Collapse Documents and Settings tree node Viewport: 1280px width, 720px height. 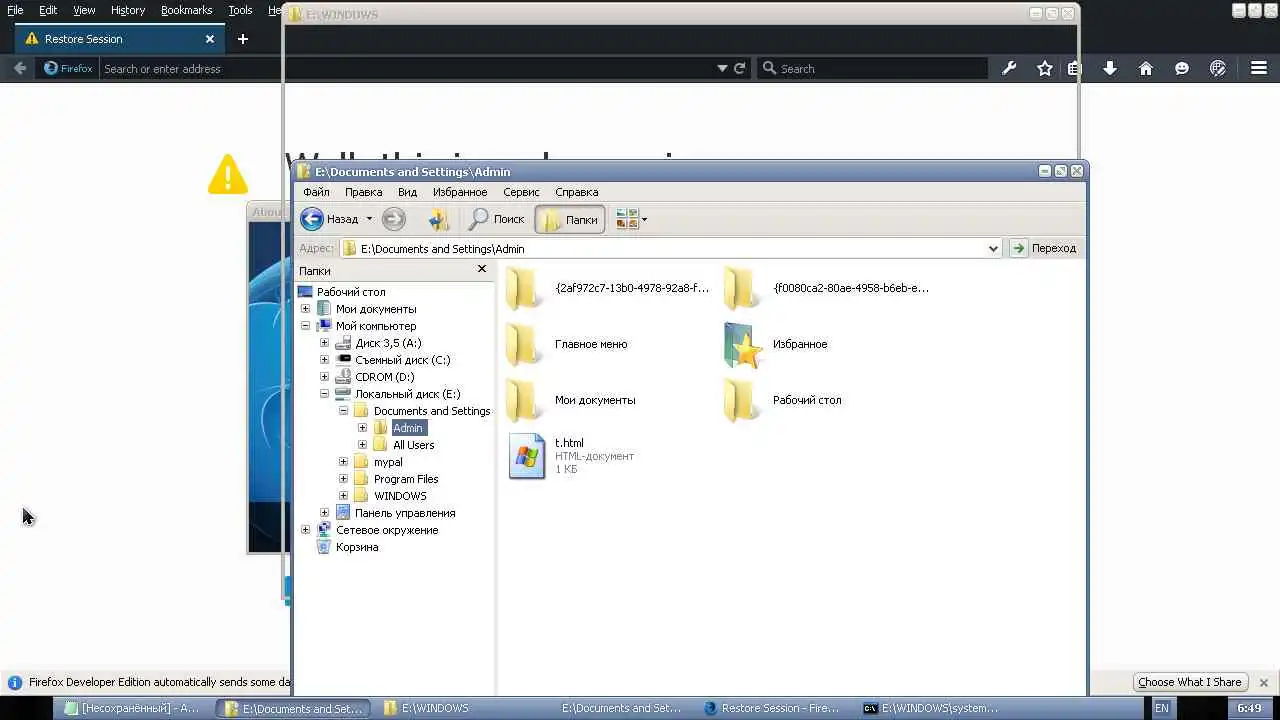tap(343, 411)
